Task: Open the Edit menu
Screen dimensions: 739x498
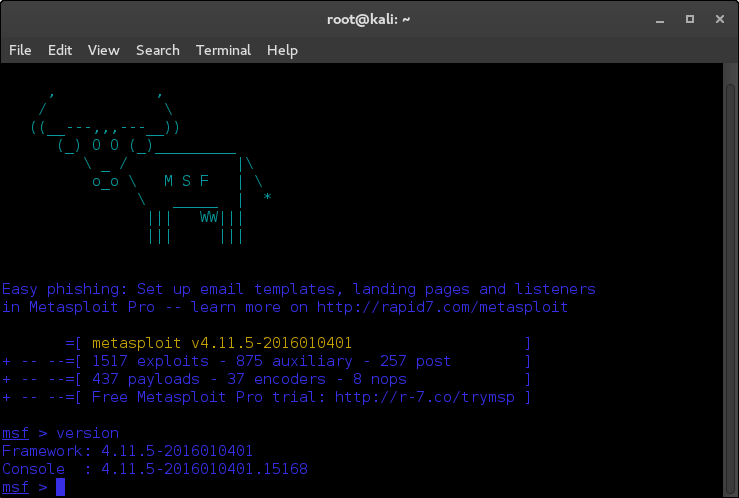Action: tap(60, 50)
